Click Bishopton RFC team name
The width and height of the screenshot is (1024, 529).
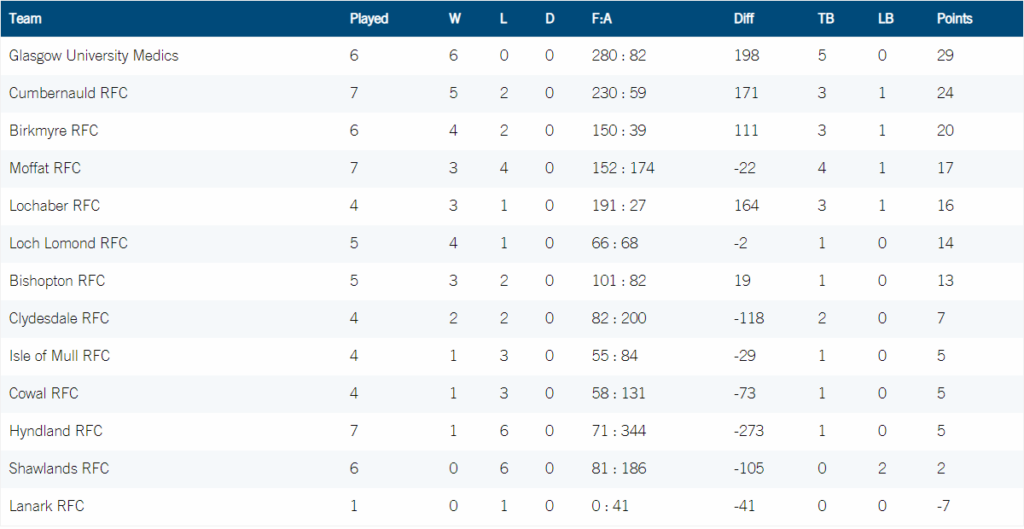[57, 281]
